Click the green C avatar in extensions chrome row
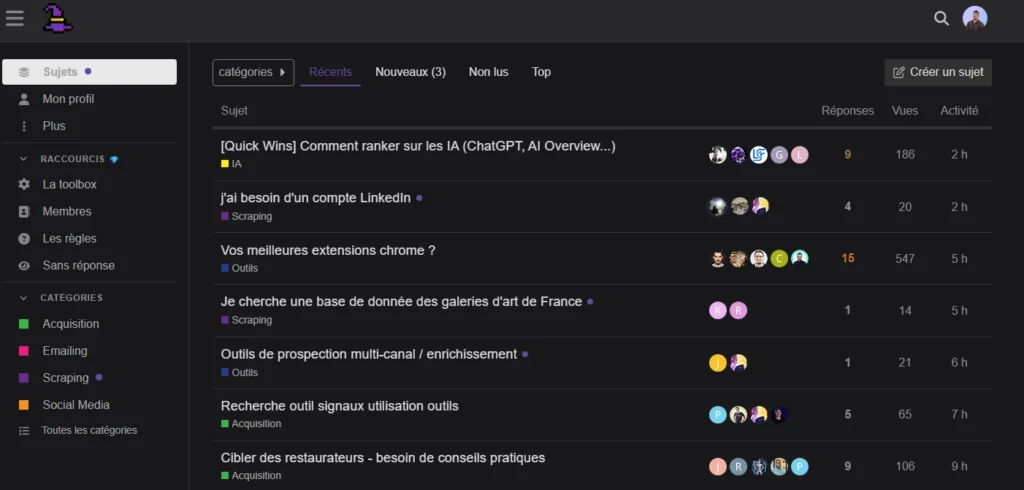The height and width of the screenshot is (490, 1024). click(x=779, y=259)
